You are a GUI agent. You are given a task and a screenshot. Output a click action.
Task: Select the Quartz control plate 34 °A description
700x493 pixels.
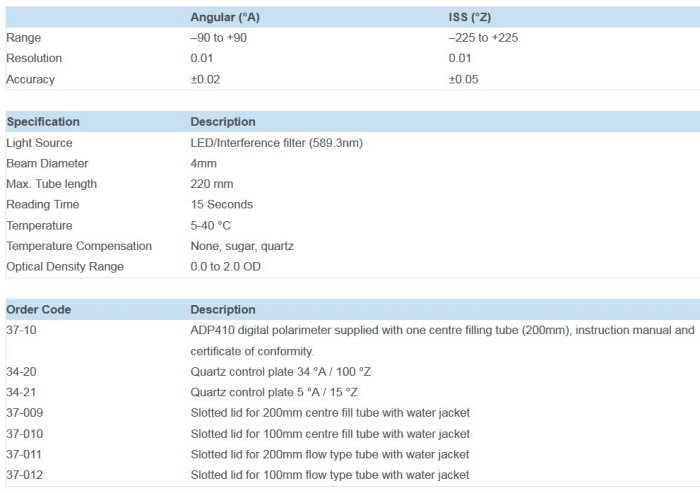tap(280, 372)
